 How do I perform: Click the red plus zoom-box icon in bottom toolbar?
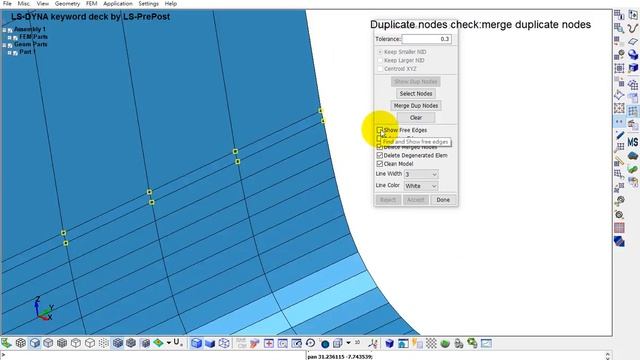[269, 343]
